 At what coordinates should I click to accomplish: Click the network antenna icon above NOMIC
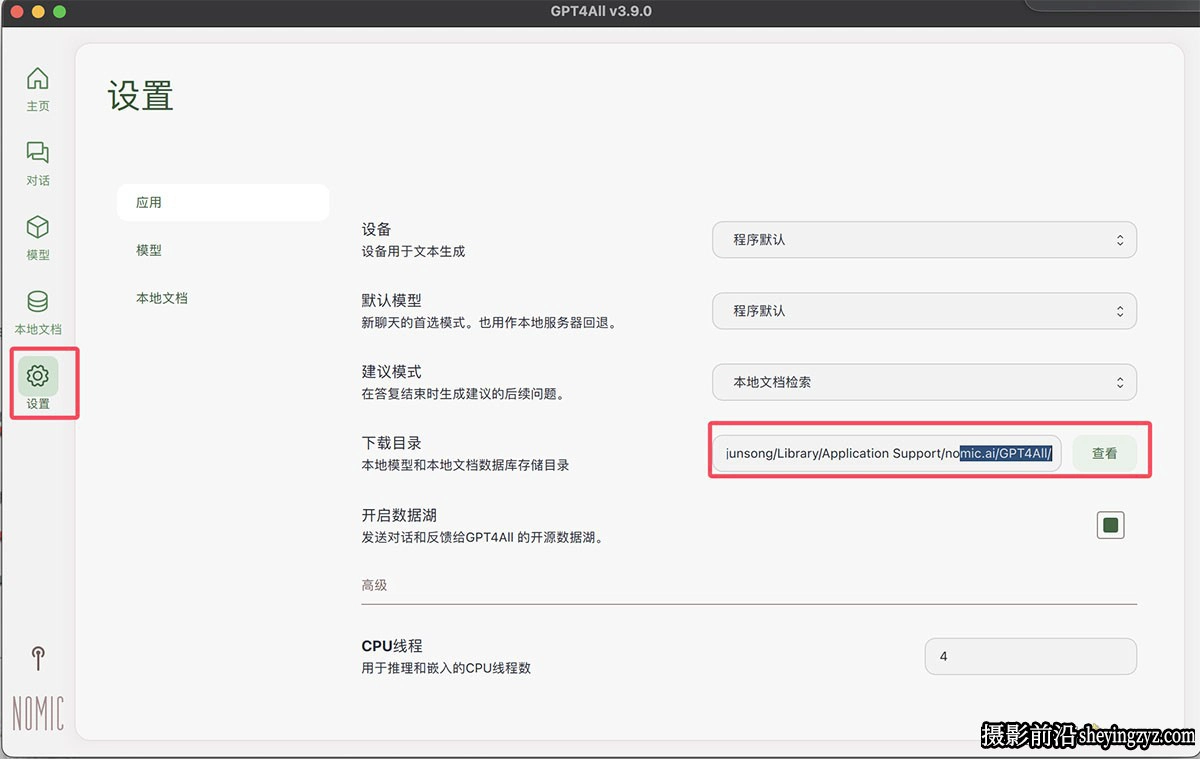click(x=38, y=658)
